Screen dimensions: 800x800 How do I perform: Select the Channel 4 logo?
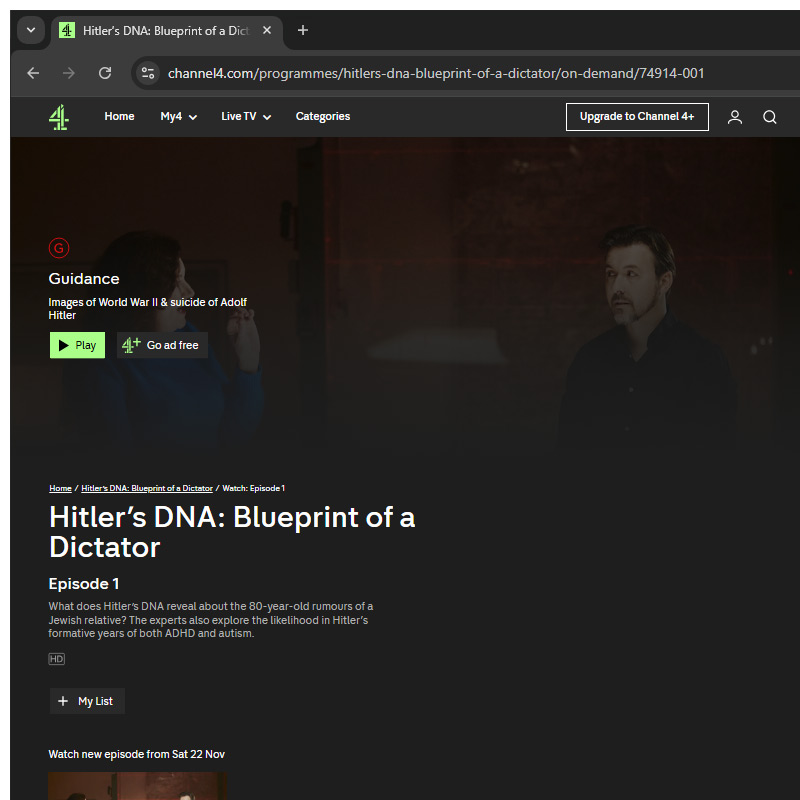tap(59, 117)
